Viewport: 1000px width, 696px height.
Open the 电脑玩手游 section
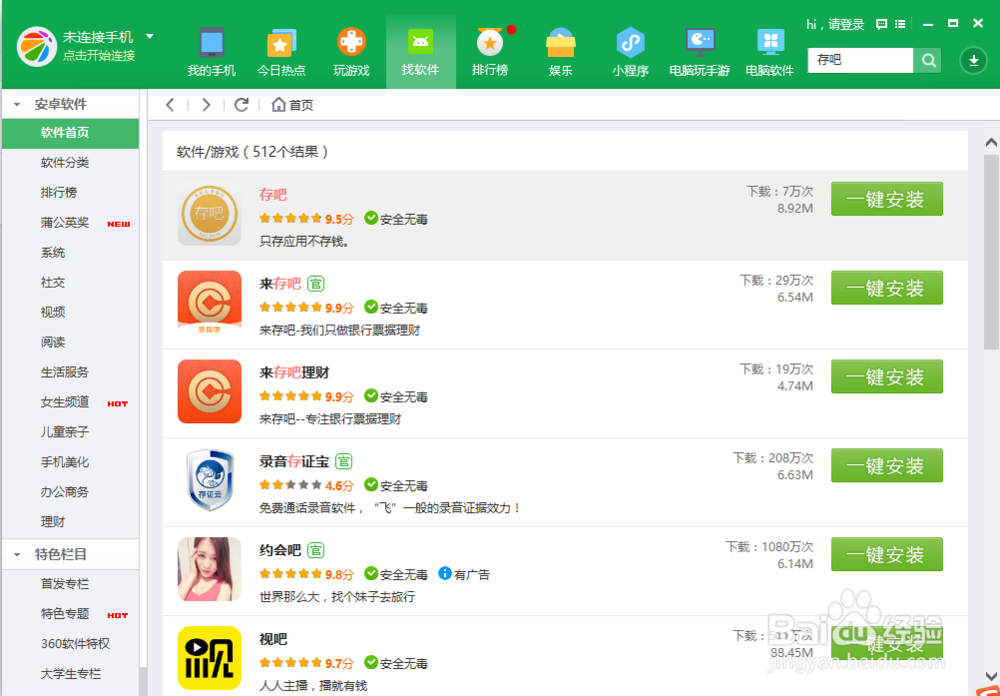click(700, 52)
